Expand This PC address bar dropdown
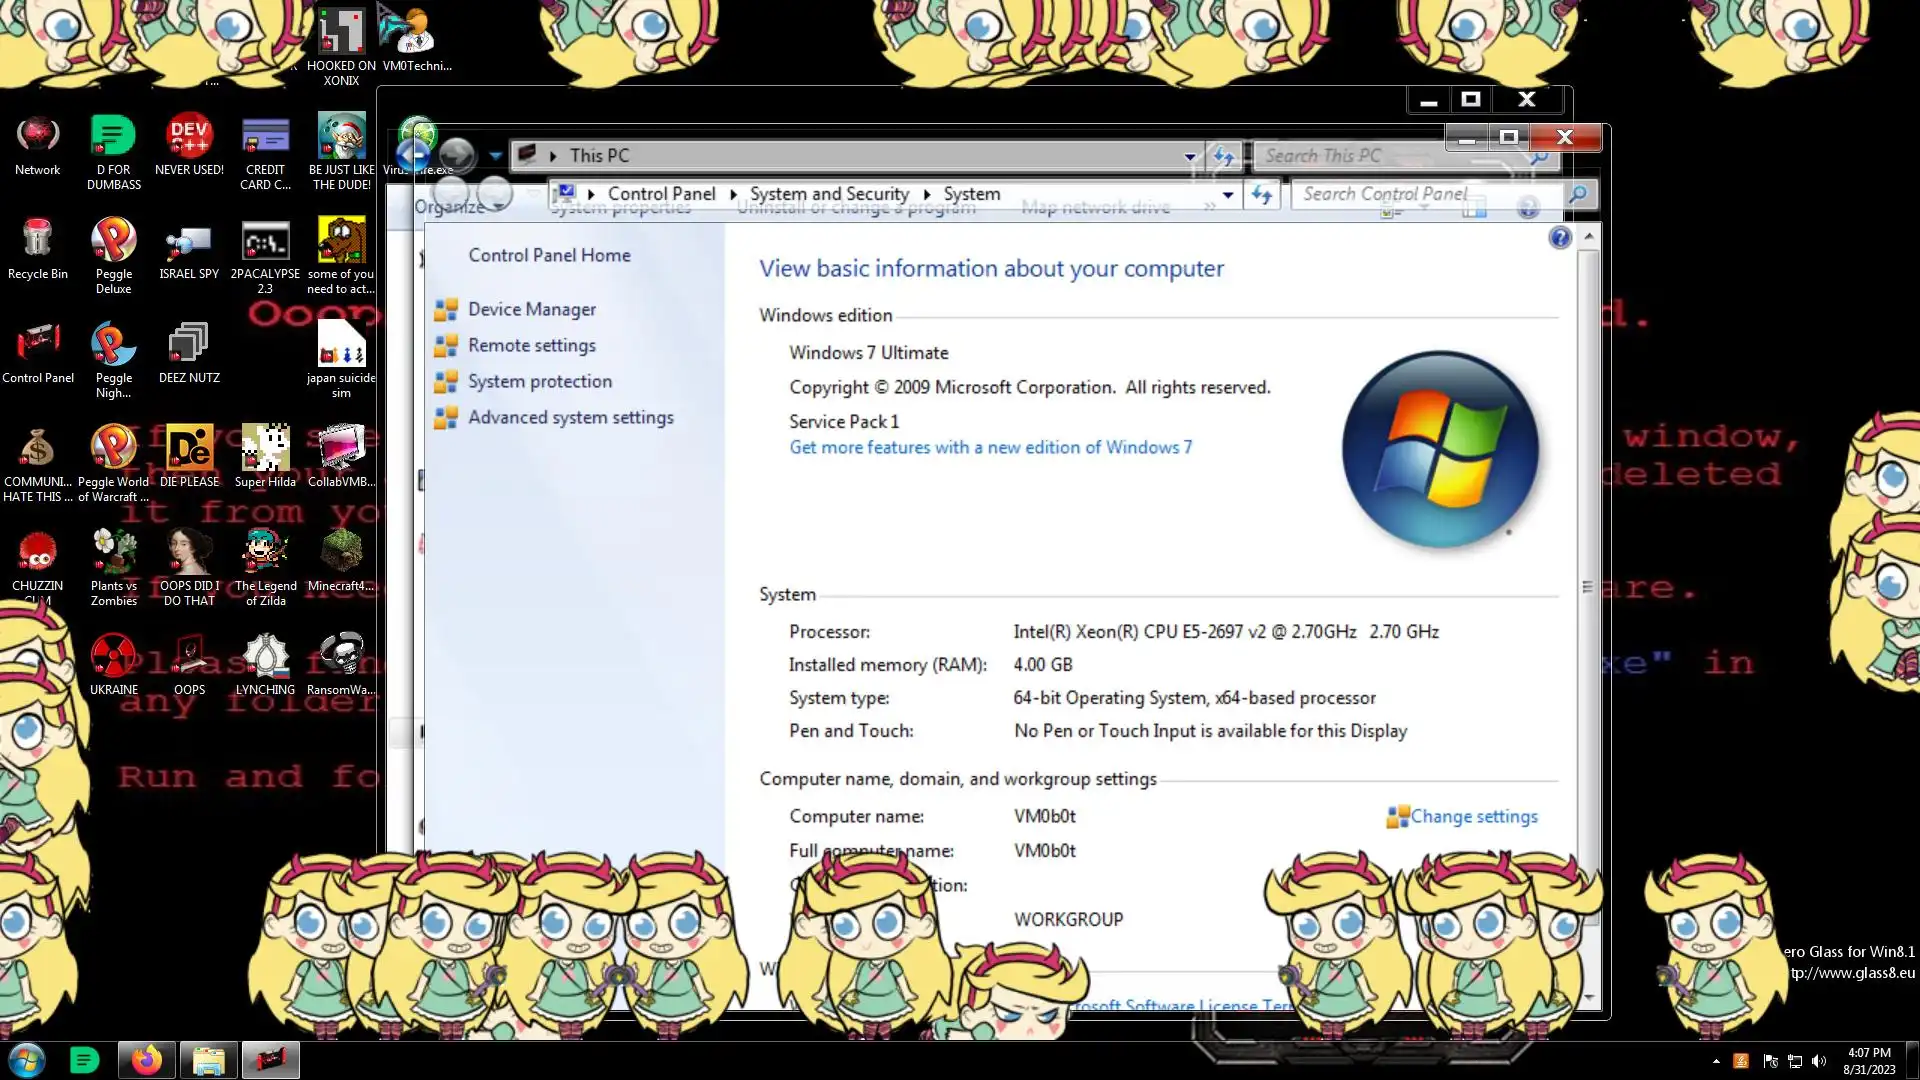The image size is (1920, 1080). pyautogui.click(x=1189, y=156)
